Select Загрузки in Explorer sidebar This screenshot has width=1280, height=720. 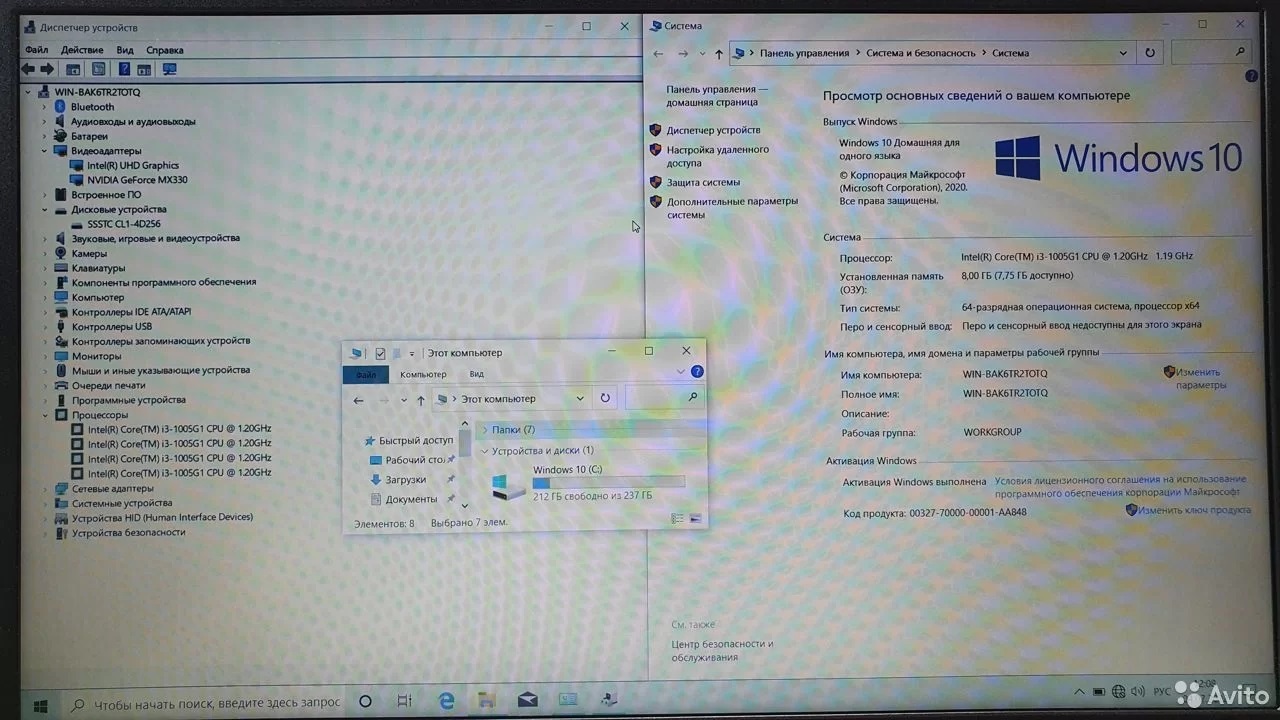coord(406,480)
